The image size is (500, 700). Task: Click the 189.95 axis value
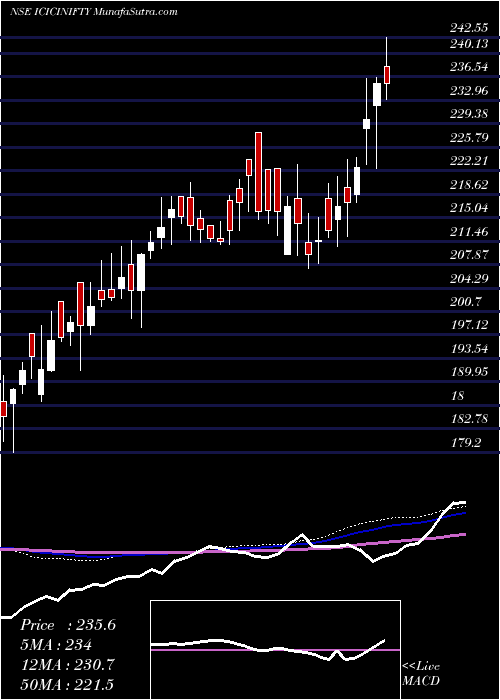[469, 372]
